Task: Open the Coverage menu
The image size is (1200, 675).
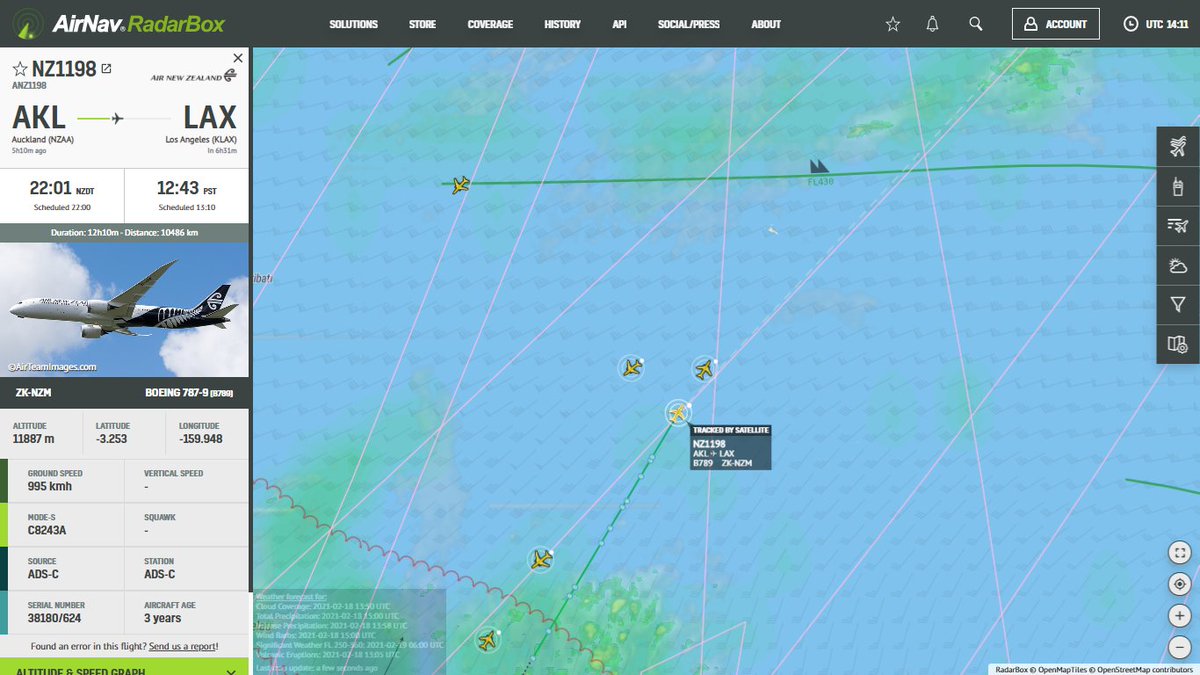Action: coord(490,24)
